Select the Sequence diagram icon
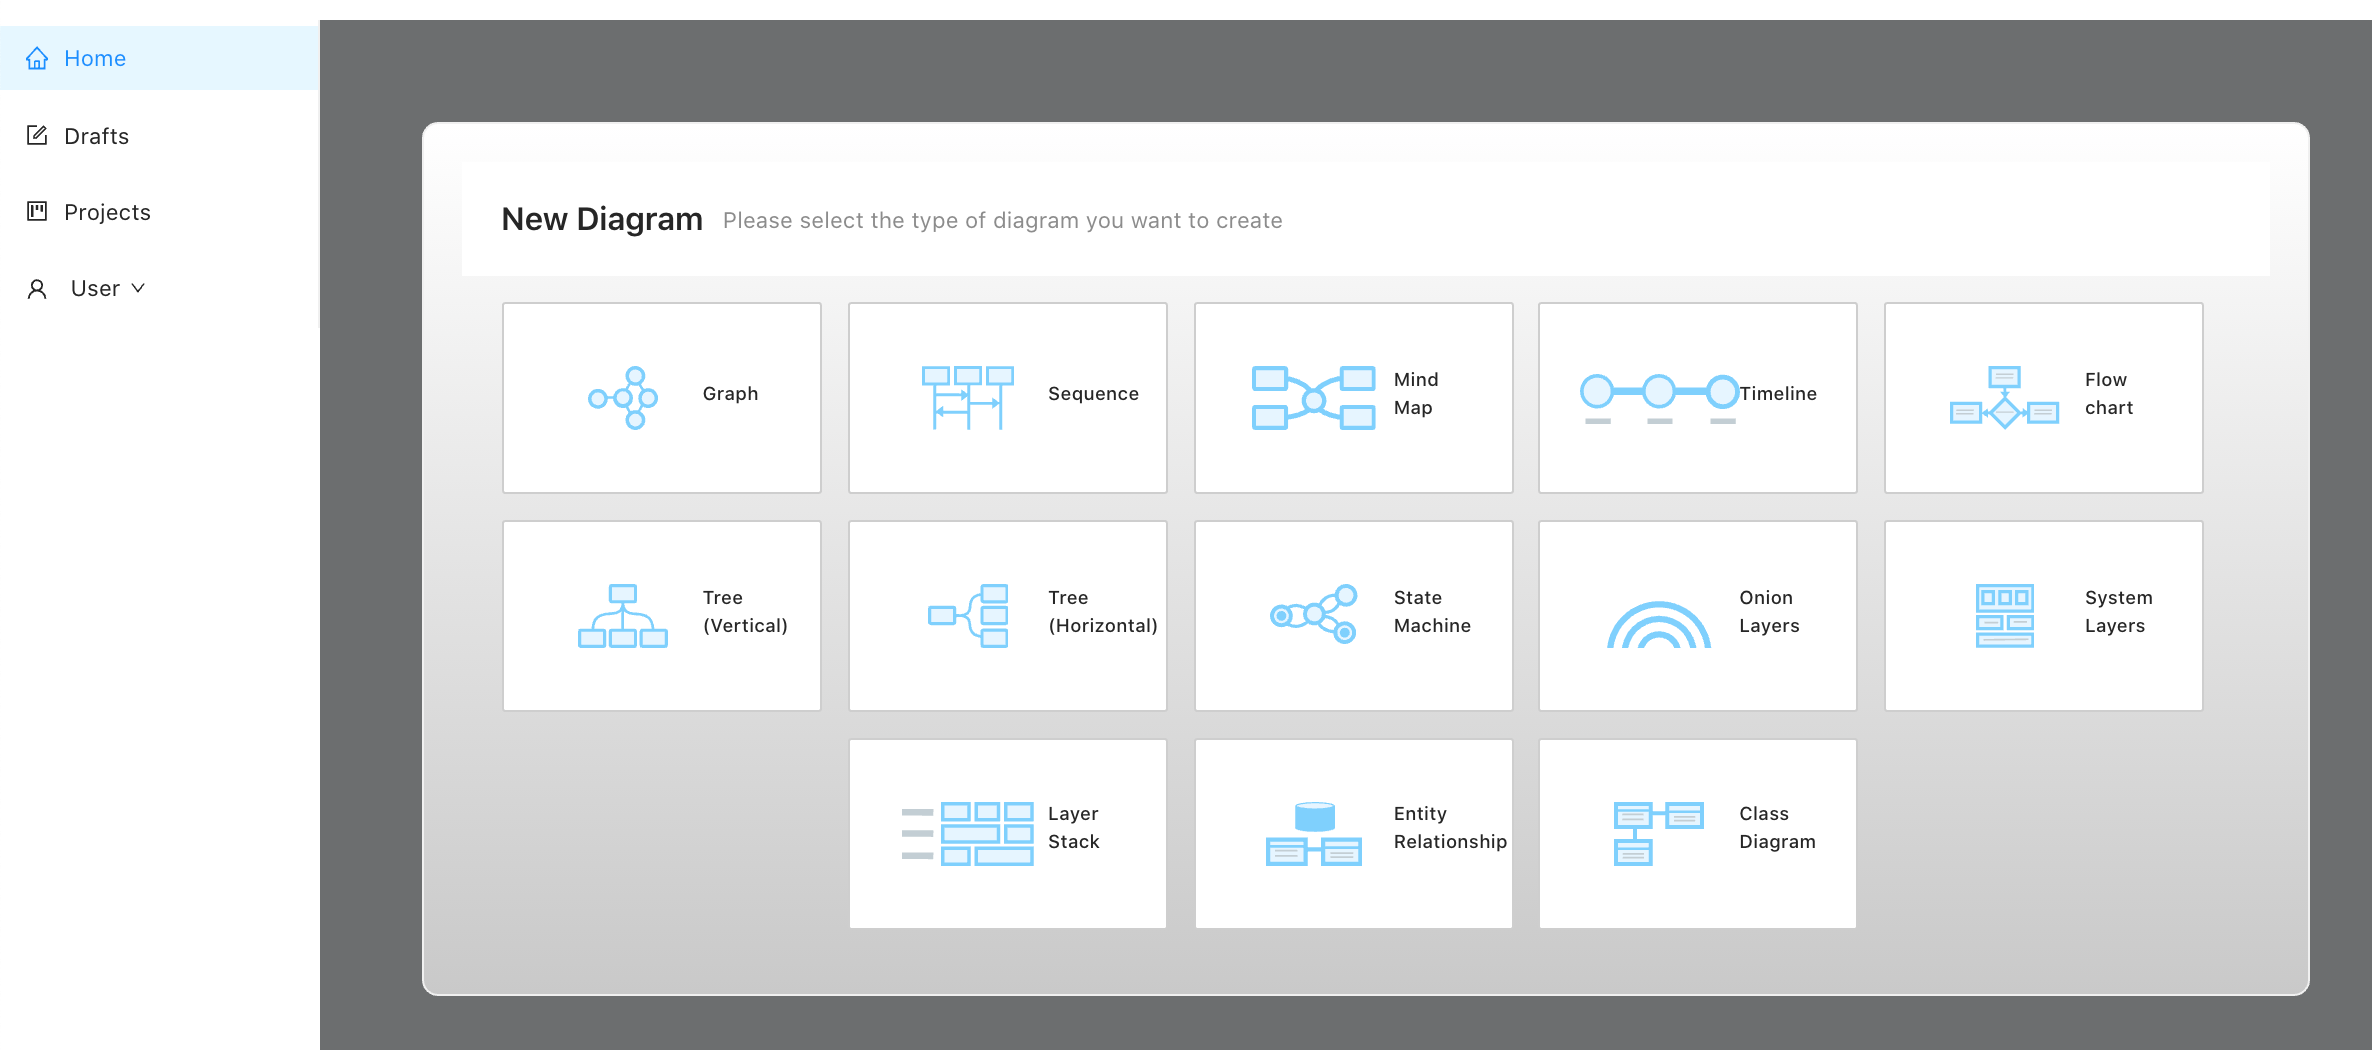The image size is (2372, 1050). (967, 398)
